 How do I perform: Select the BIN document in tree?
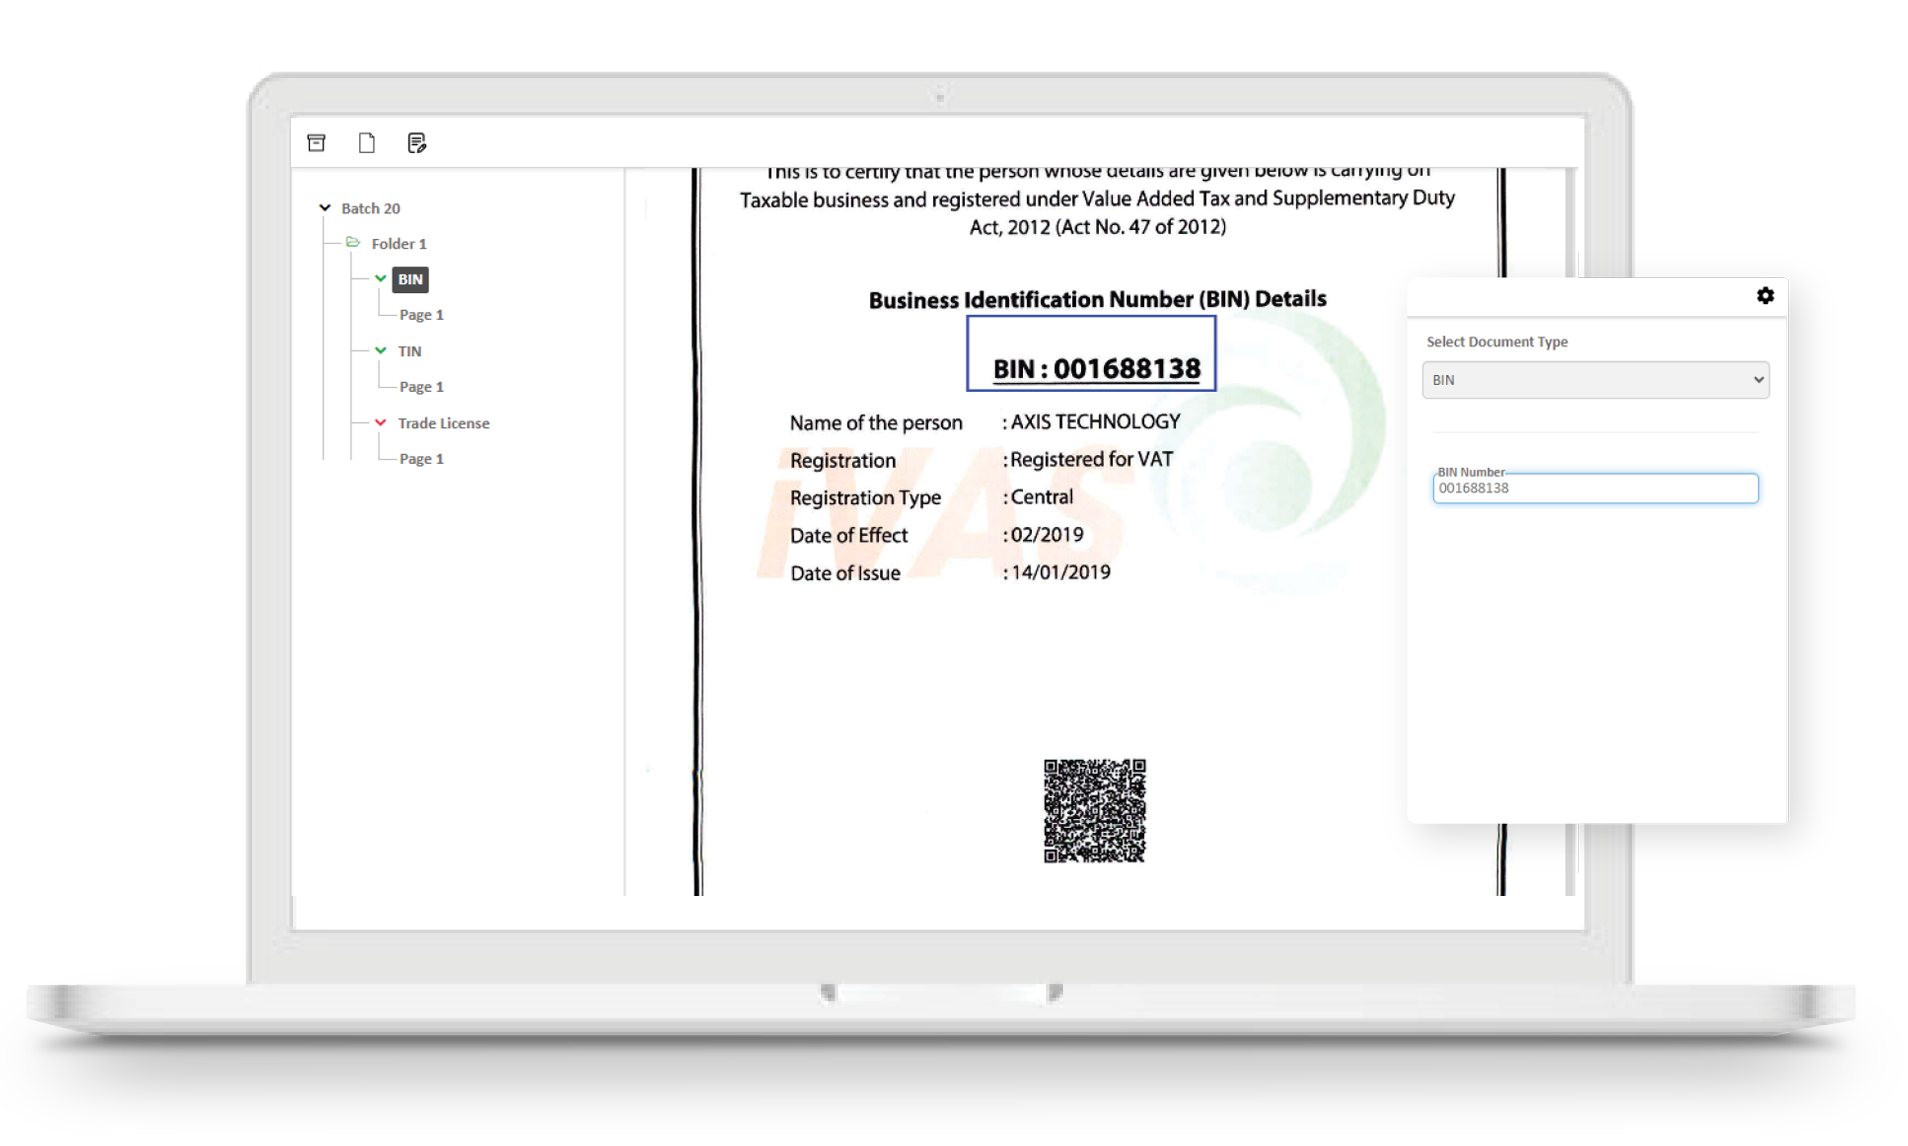(x=410, y=279)
